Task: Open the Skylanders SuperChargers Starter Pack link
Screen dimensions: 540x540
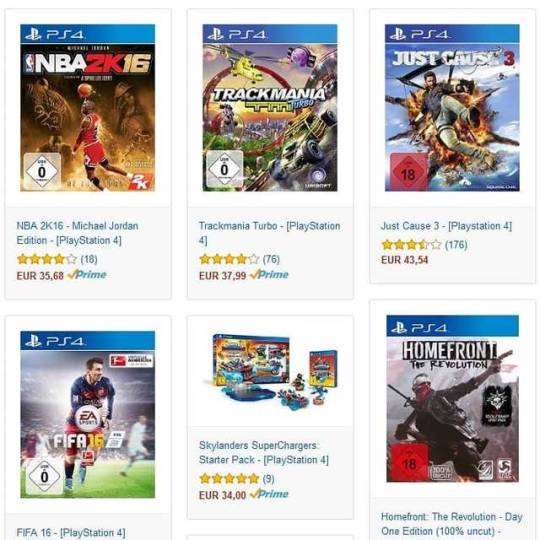Action: tap(264, 453)
